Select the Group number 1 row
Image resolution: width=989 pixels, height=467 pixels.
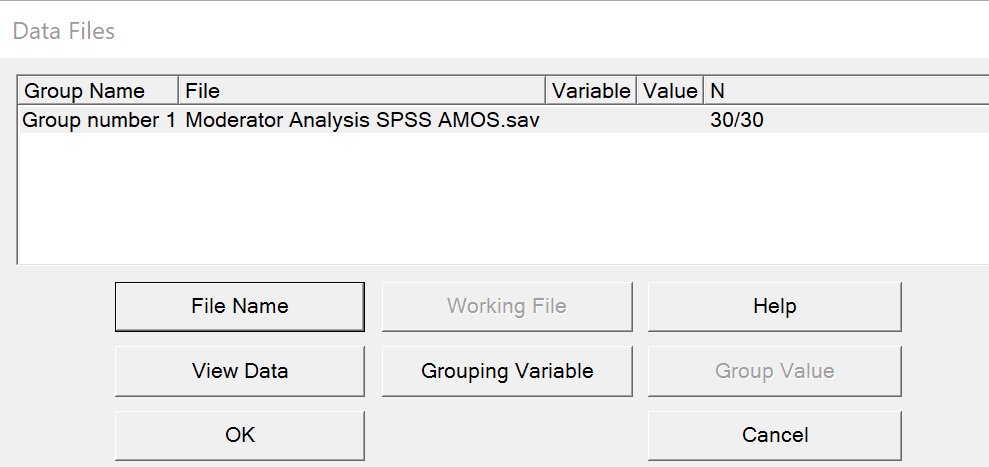click(x=98, y=121)
